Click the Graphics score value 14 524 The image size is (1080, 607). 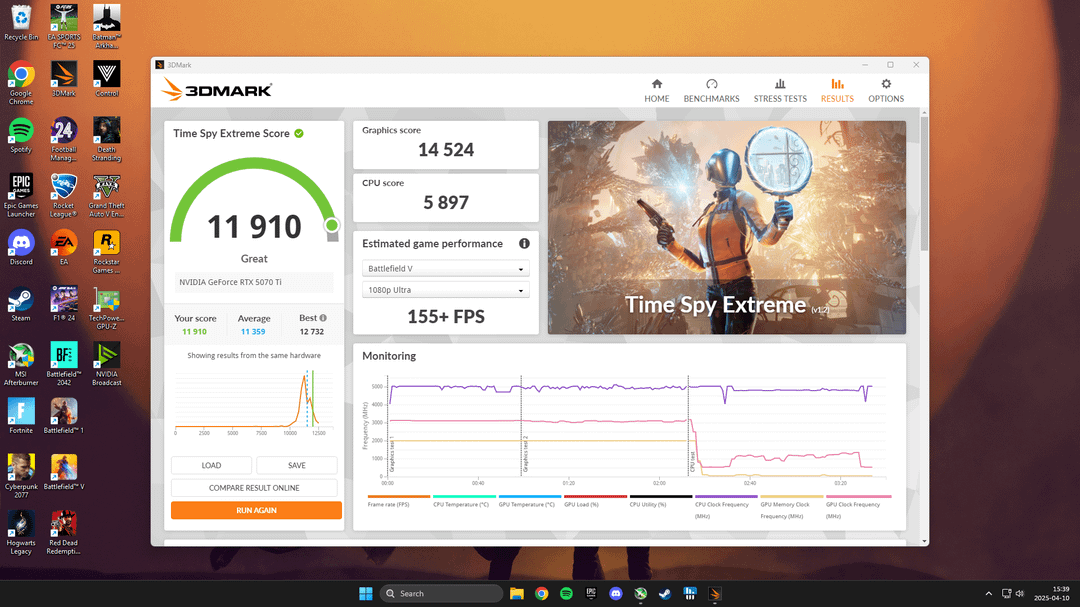coord(446,150)
